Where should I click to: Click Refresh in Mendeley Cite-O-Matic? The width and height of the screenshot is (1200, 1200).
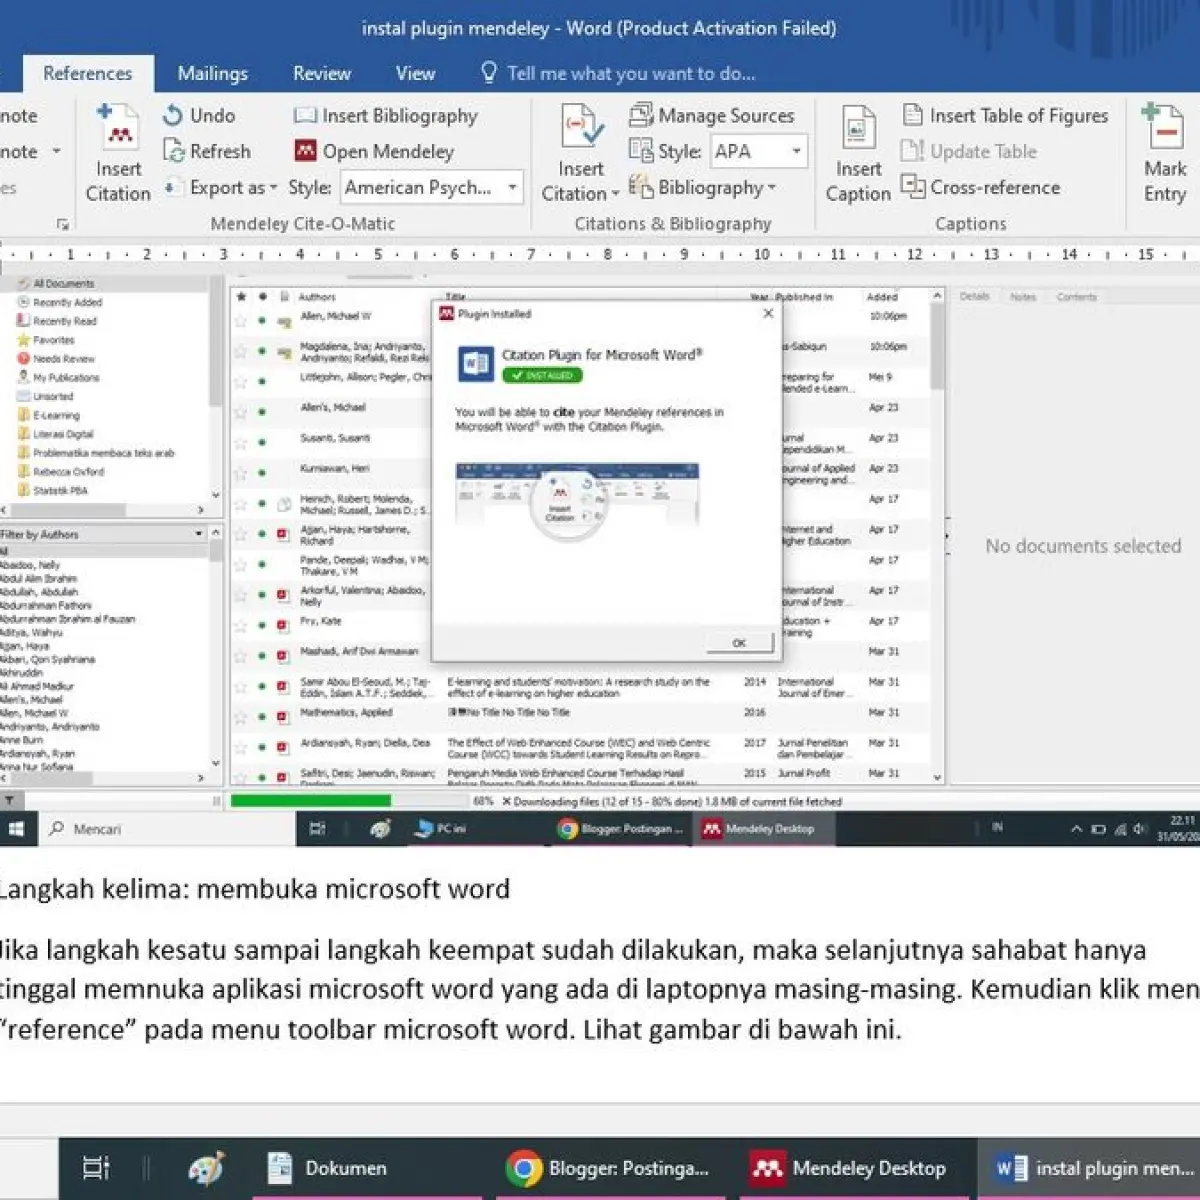coord(207,152)
